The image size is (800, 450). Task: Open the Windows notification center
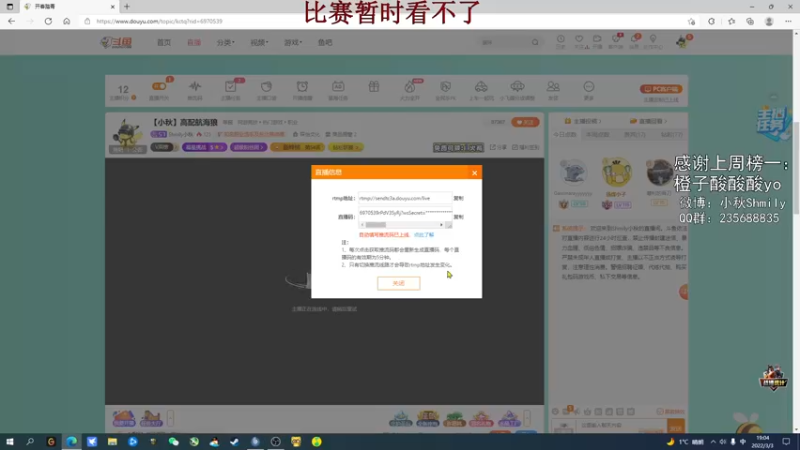786,442
